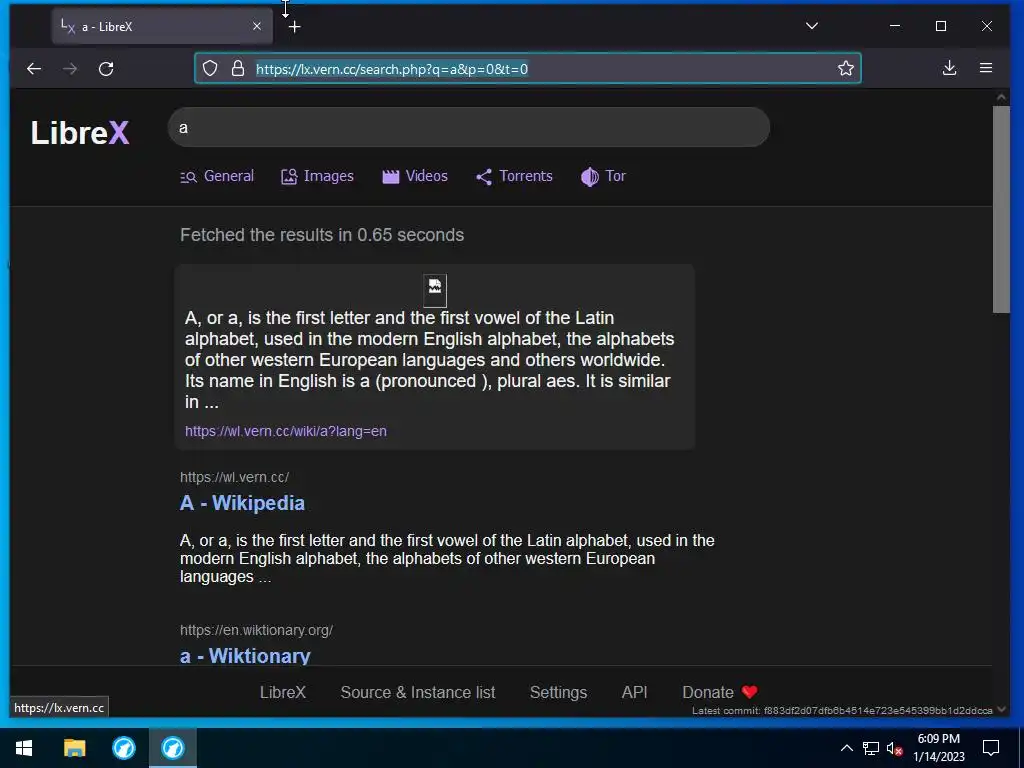
Task: Open the Windows Start menu
Action: [x=24, y=748]
